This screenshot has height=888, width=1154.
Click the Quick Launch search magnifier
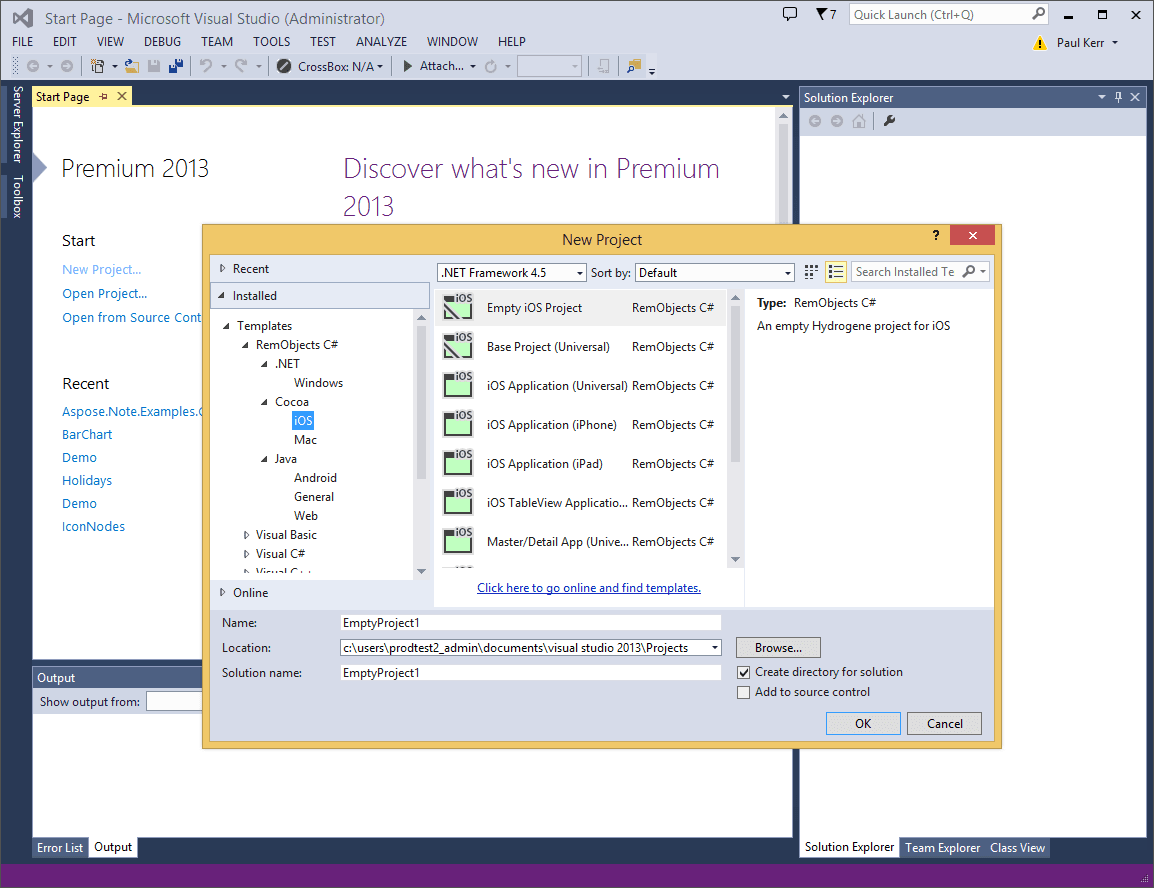1038,14
